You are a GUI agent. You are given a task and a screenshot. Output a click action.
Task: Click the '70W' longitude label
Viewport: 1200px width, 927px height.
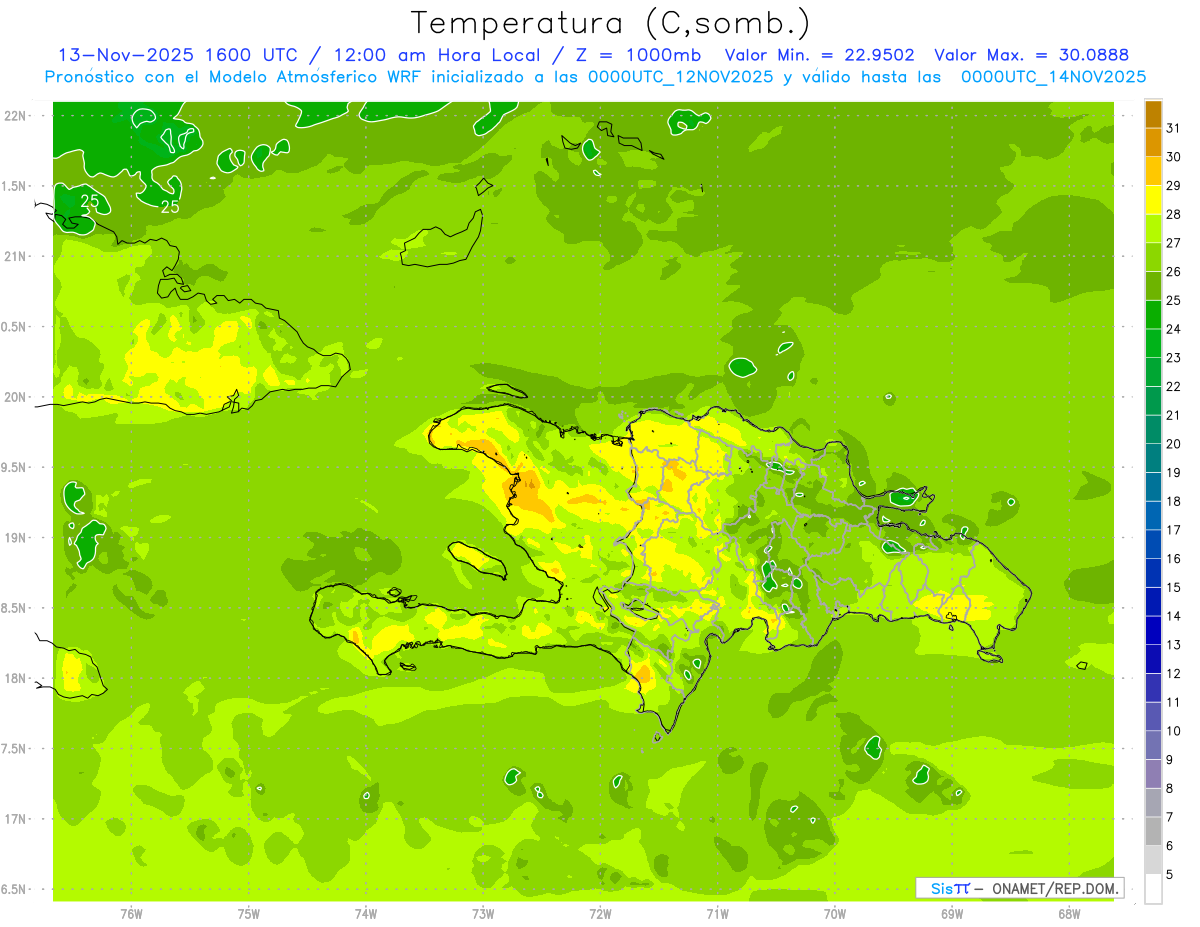pyautogui.click(x=834, y=913)
